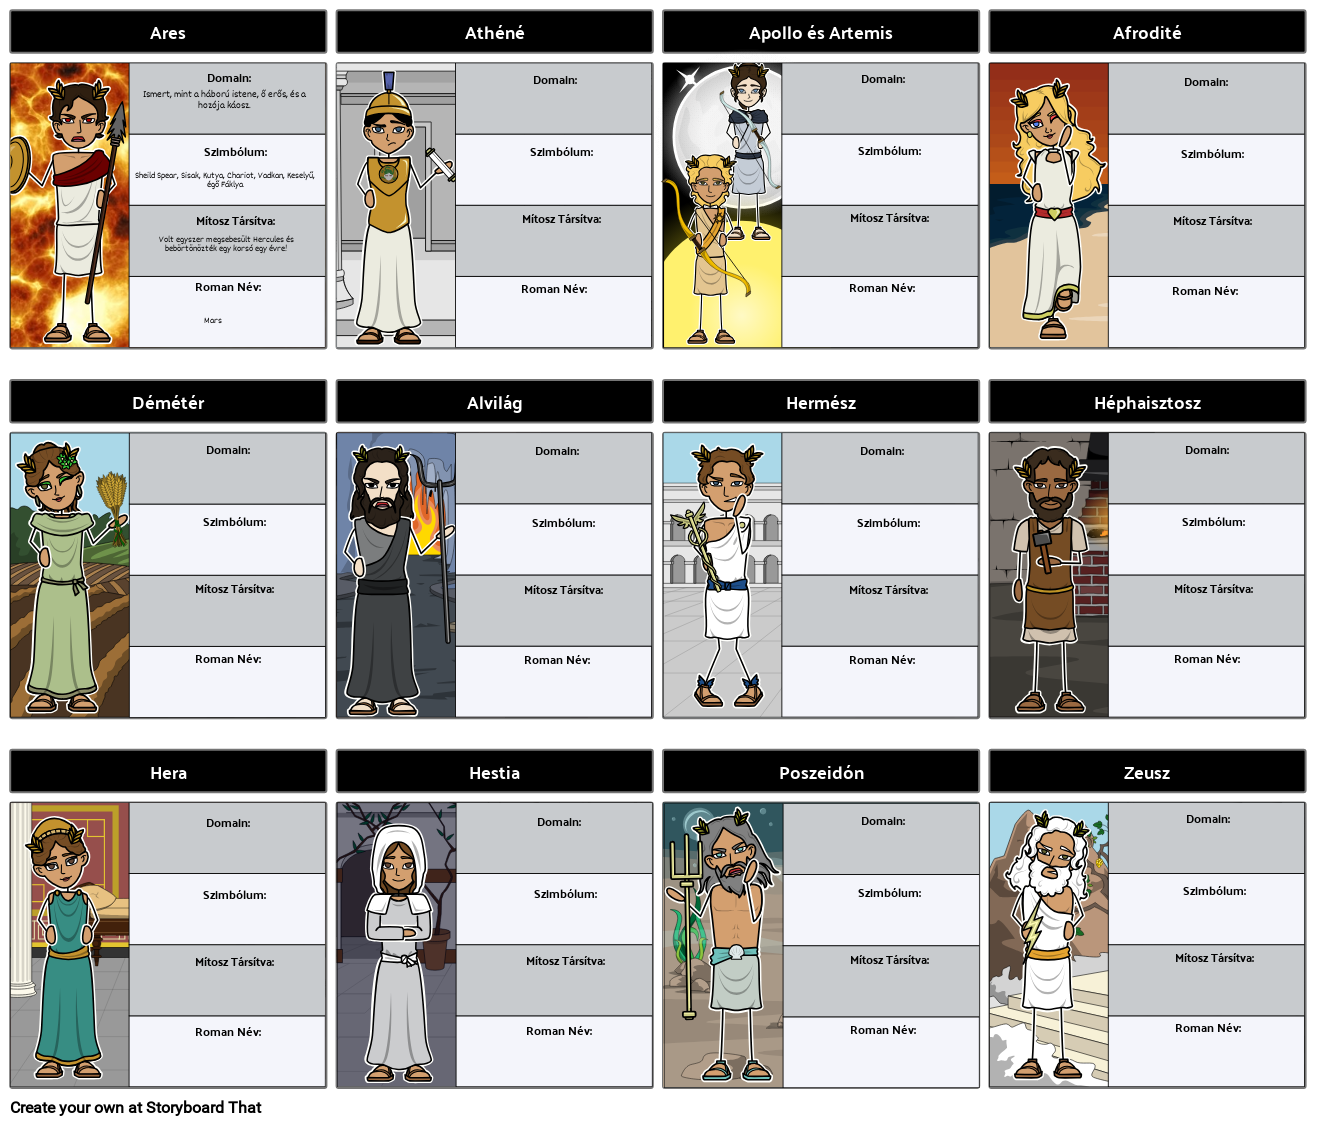Select the Alvilág character image

coord(396,575)
